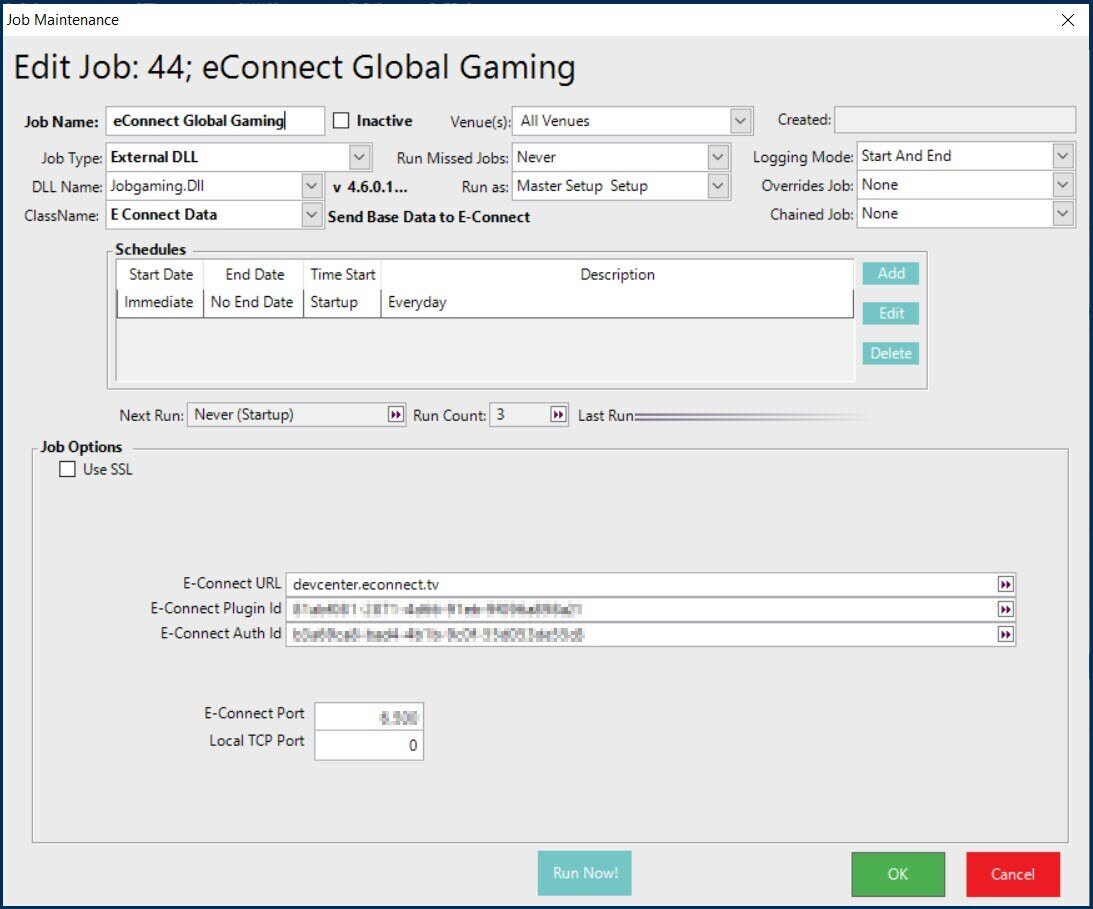
Task: Click the Time Start column header
Action: coord(342,275)
